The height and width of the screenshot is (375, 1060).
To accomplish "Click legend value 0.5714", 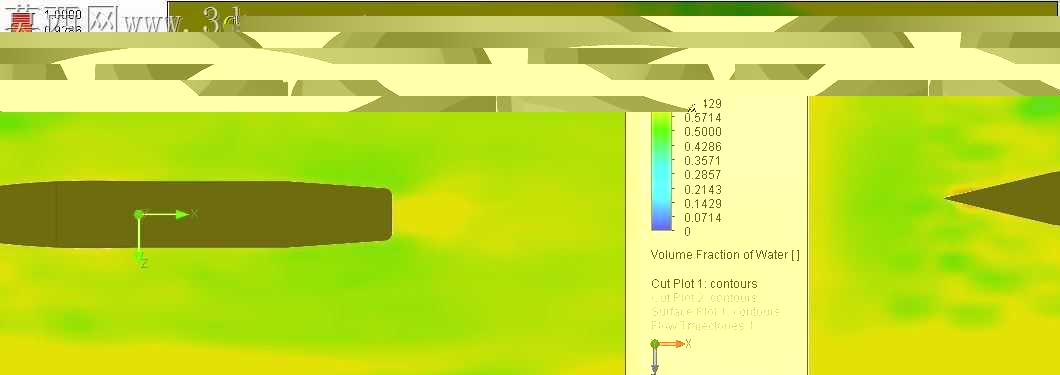I will (702, 118).
